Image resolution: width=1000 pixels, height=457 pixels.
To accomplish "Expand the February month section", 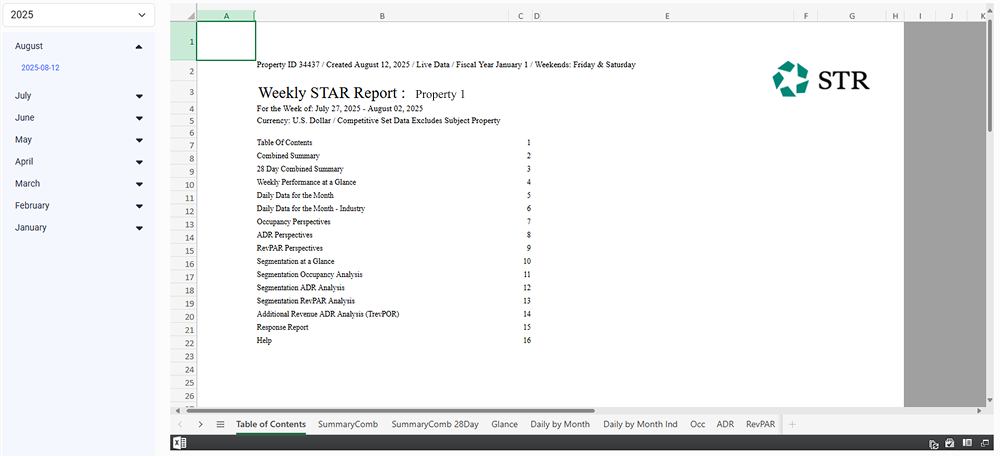I will (x=139, y=206).
